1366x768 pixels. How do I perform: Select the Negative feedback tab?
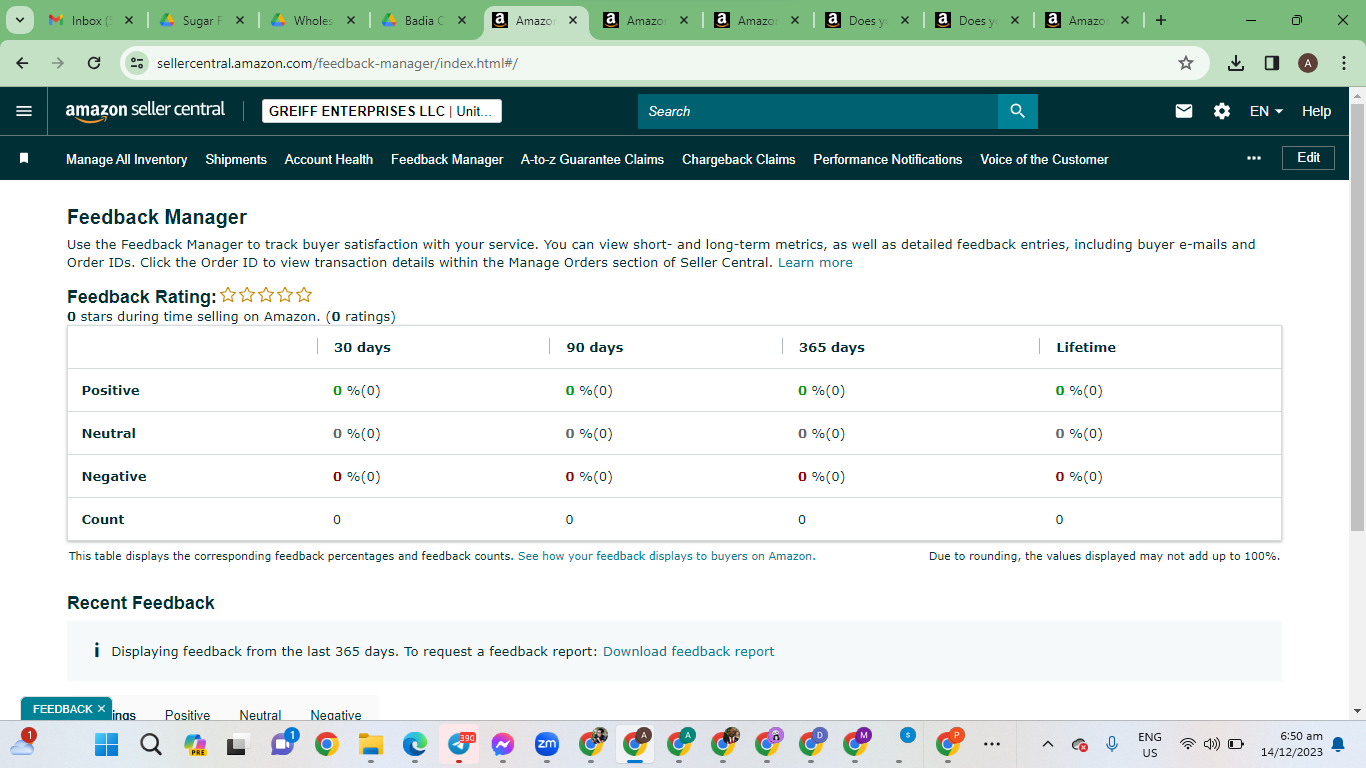(336, 715)
